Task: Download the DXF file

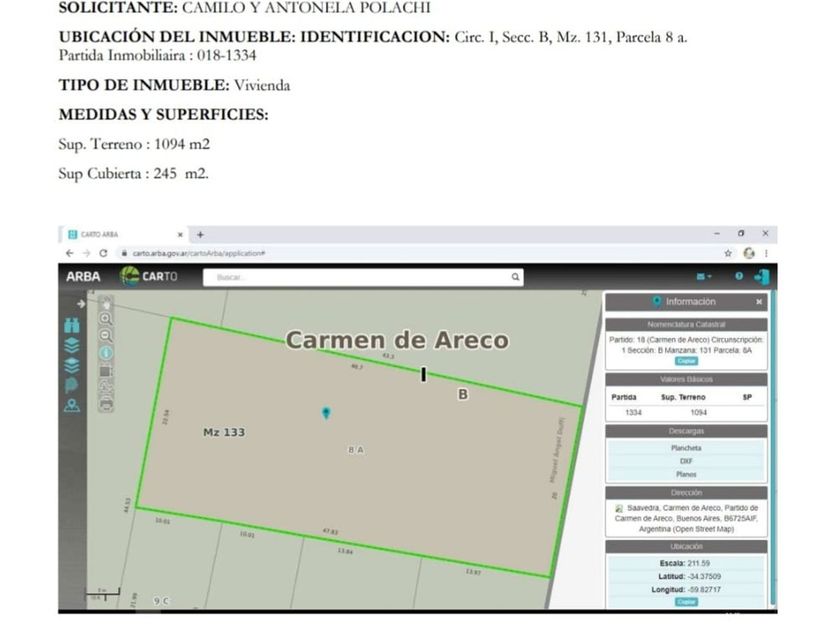Action: point(686,461)
